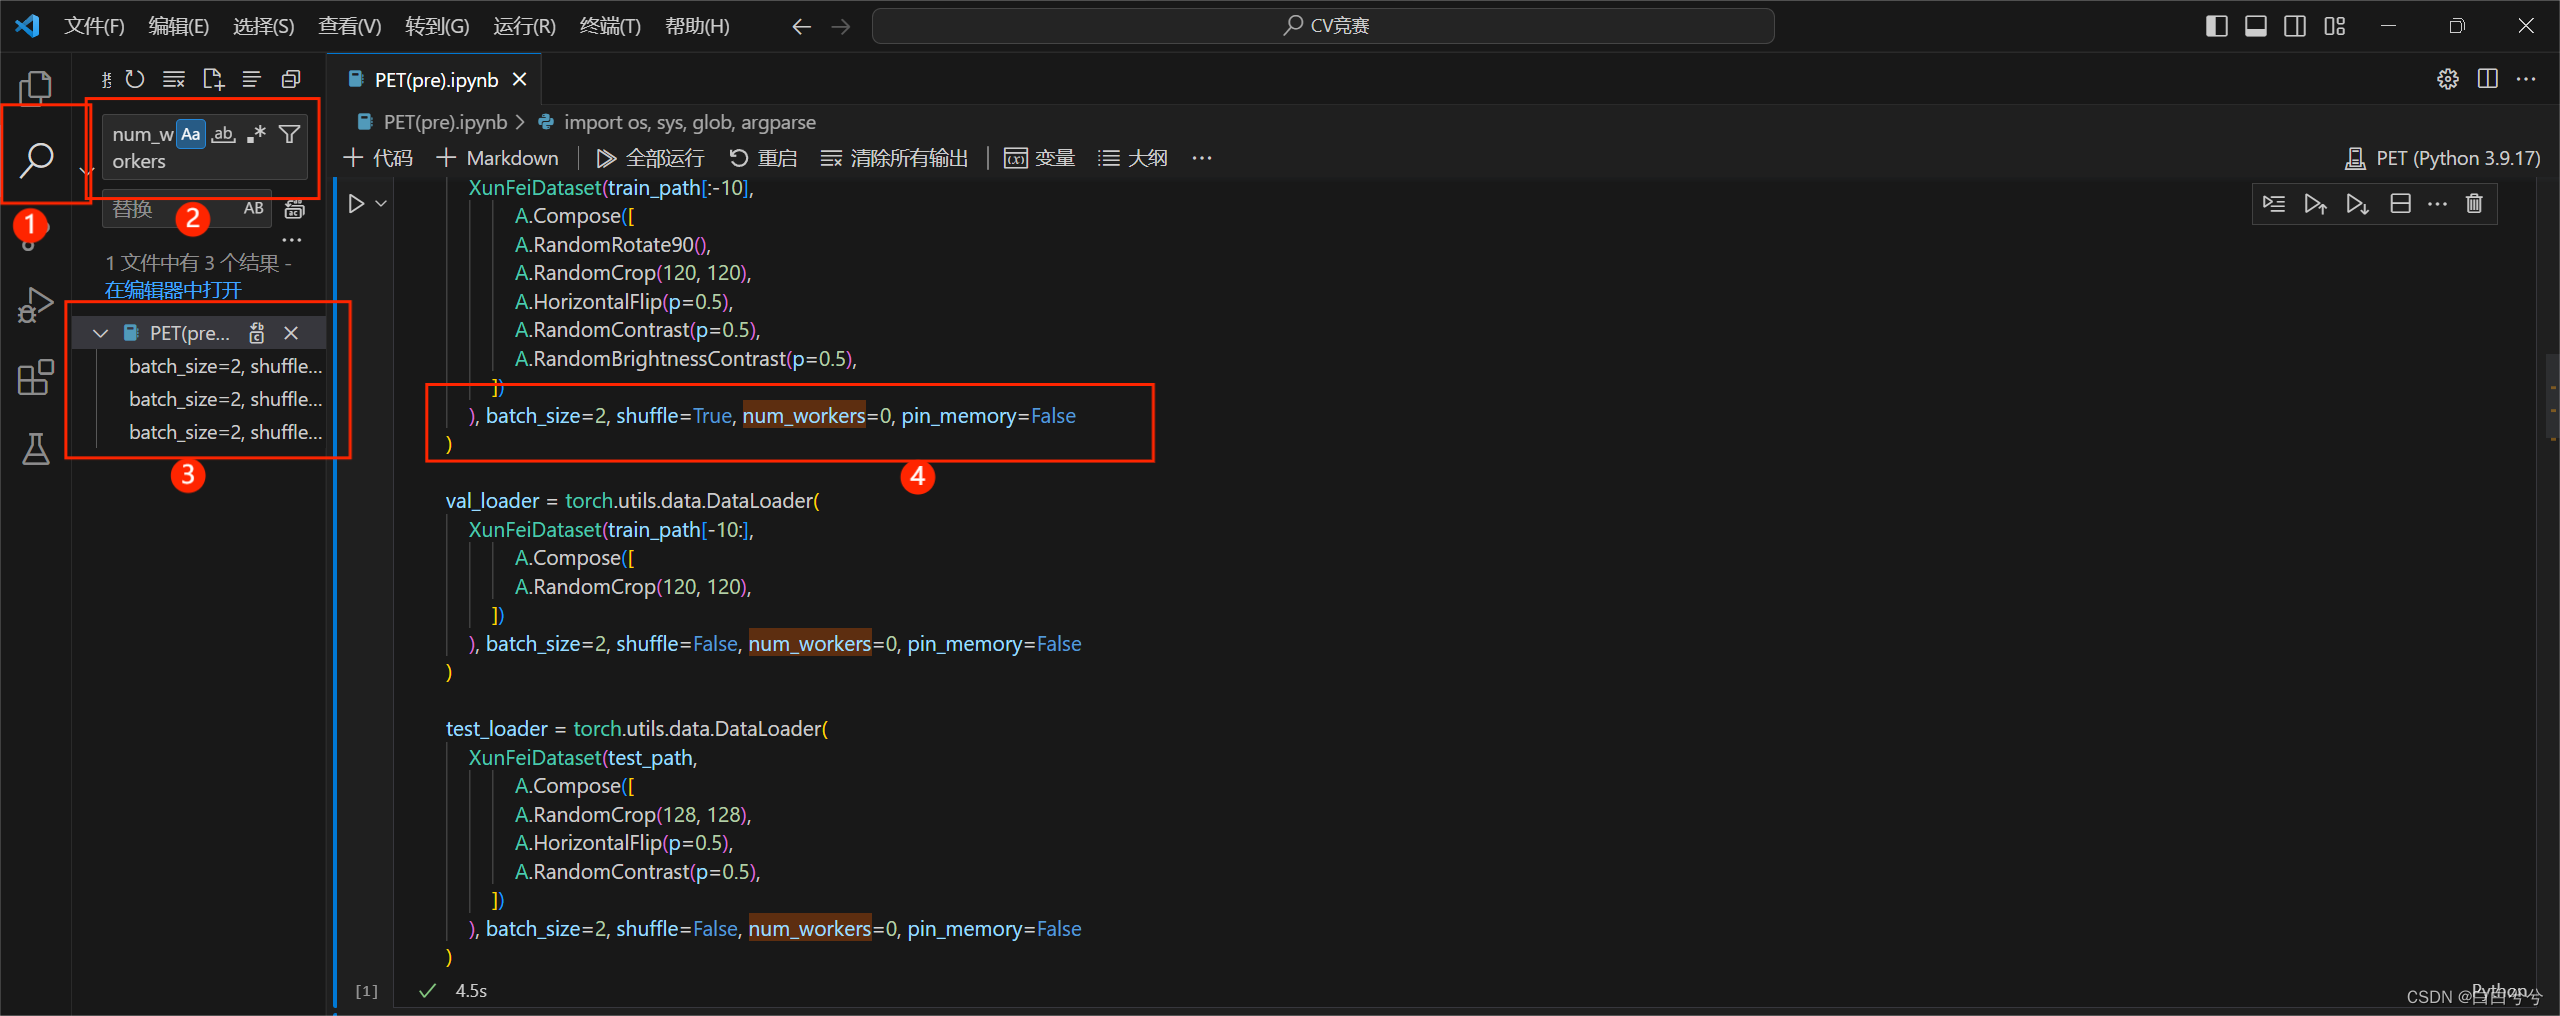The height and width of the screenshot is (1016, 2560).
Task: View search results as tree
Action: [252, 79]
